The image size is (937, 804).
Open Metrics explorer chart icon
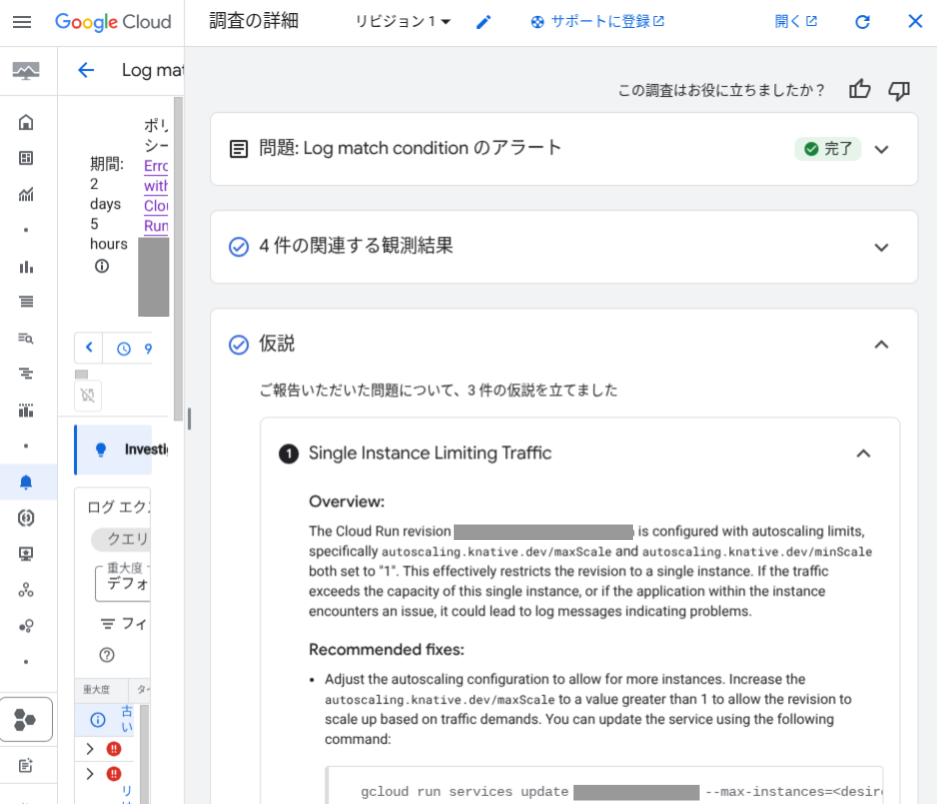click(x=26, y=194)
